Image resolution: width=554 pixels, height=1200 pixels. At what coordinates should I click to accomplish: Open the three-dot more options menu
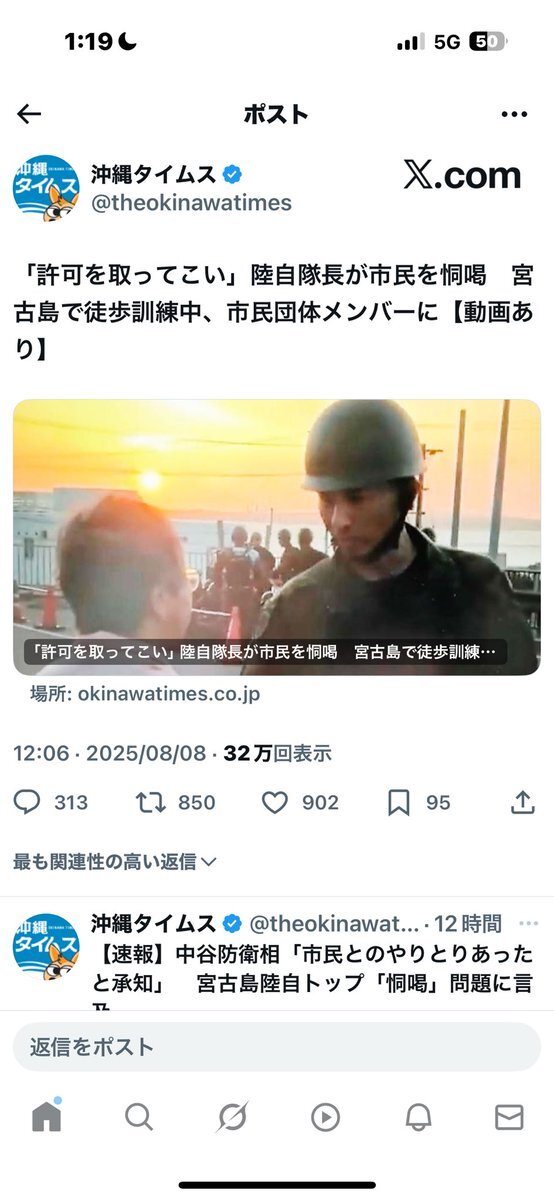click(x=513, y=114)
